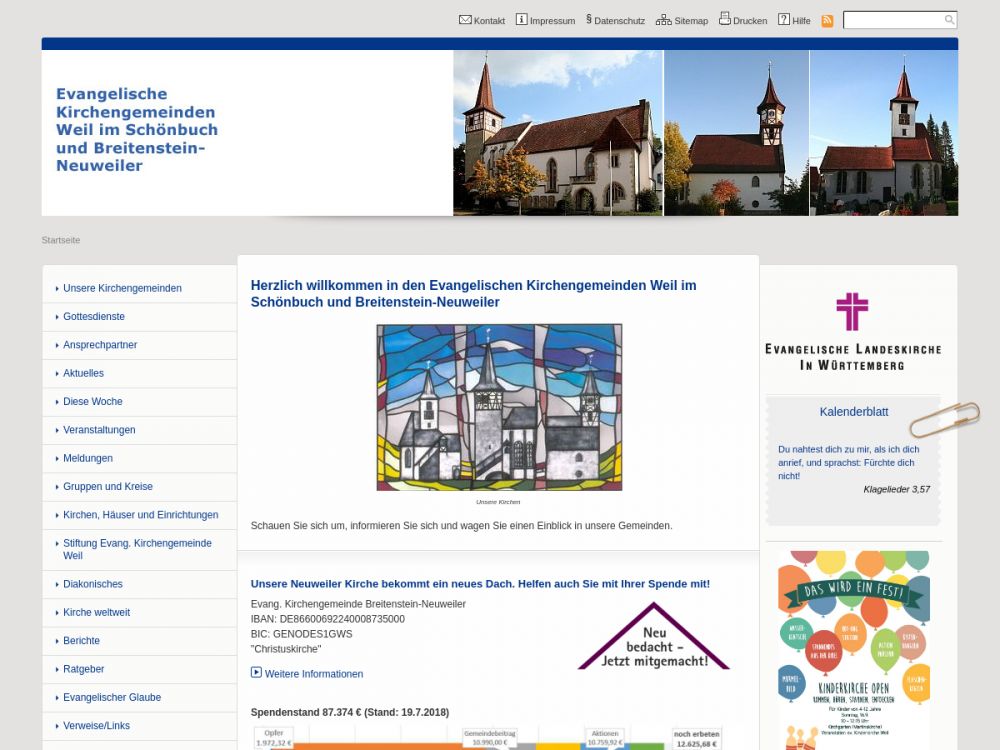Click the arrow icon beside Weitere Informationen
The height and width of the screenshot is (750, 1000).
[256, 673]
